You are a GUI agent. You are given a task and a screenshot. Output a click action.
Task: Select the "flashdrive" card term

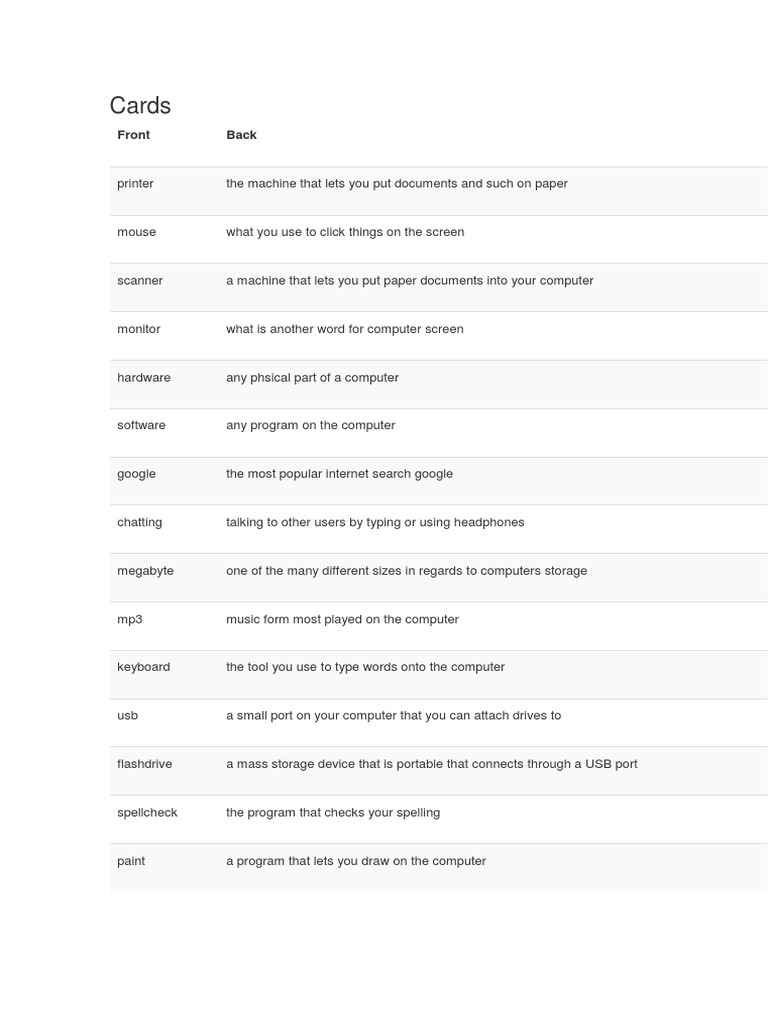[x=144, y=764]
